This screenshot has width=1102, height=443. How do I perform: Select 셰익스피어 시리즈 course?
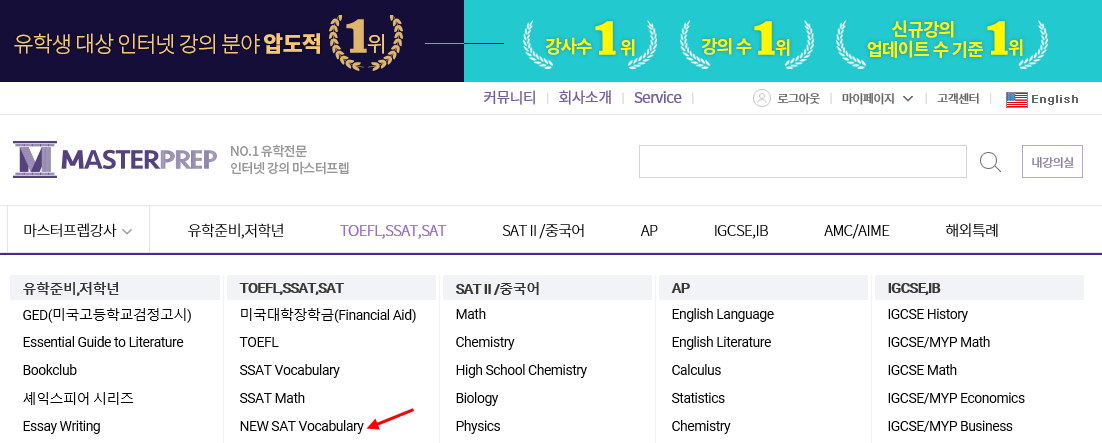(x=78, y=398)
